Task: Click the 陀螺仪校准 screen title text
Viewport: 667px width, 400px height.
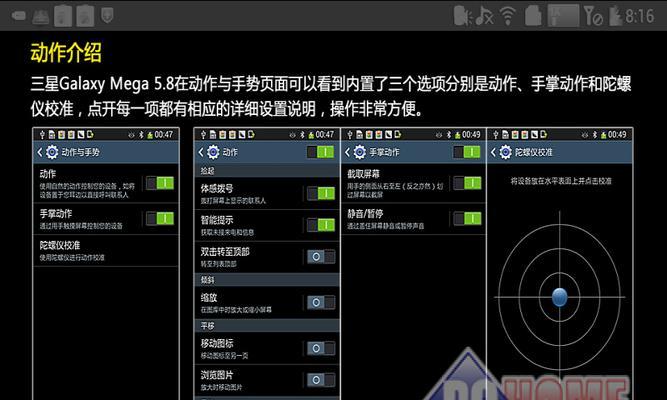Action: pos(533,152)
